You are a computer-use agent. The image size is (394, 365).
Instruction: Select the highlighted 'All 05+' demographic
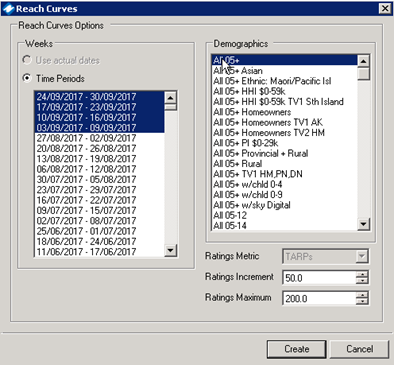point(284,60)
